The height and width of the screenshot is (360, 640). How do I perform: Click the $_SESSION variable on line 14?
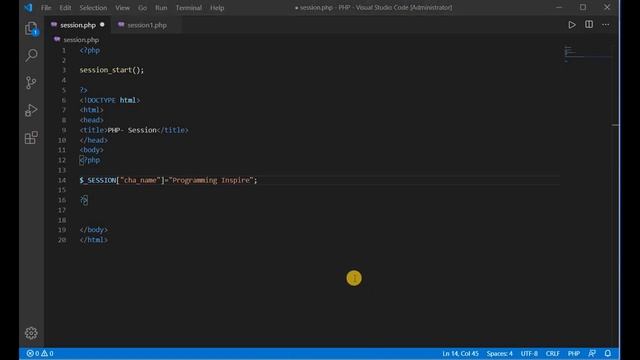point(98,180)
